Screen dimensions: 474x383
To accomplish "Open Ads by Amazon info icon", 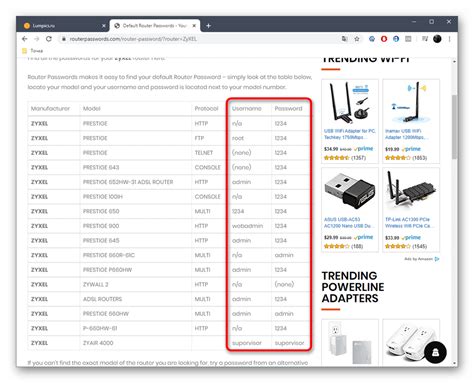I will (437, 259).
